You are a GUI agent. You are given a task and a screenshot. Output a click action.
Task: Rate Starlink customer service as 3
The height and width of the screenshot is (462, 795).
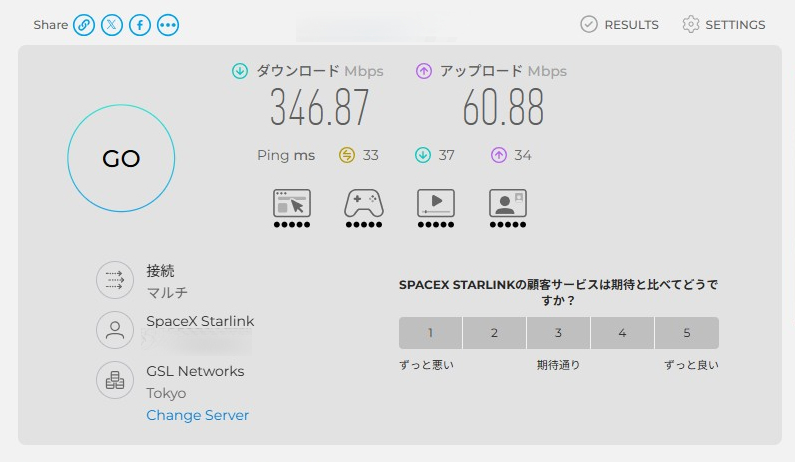pos(558,333)
